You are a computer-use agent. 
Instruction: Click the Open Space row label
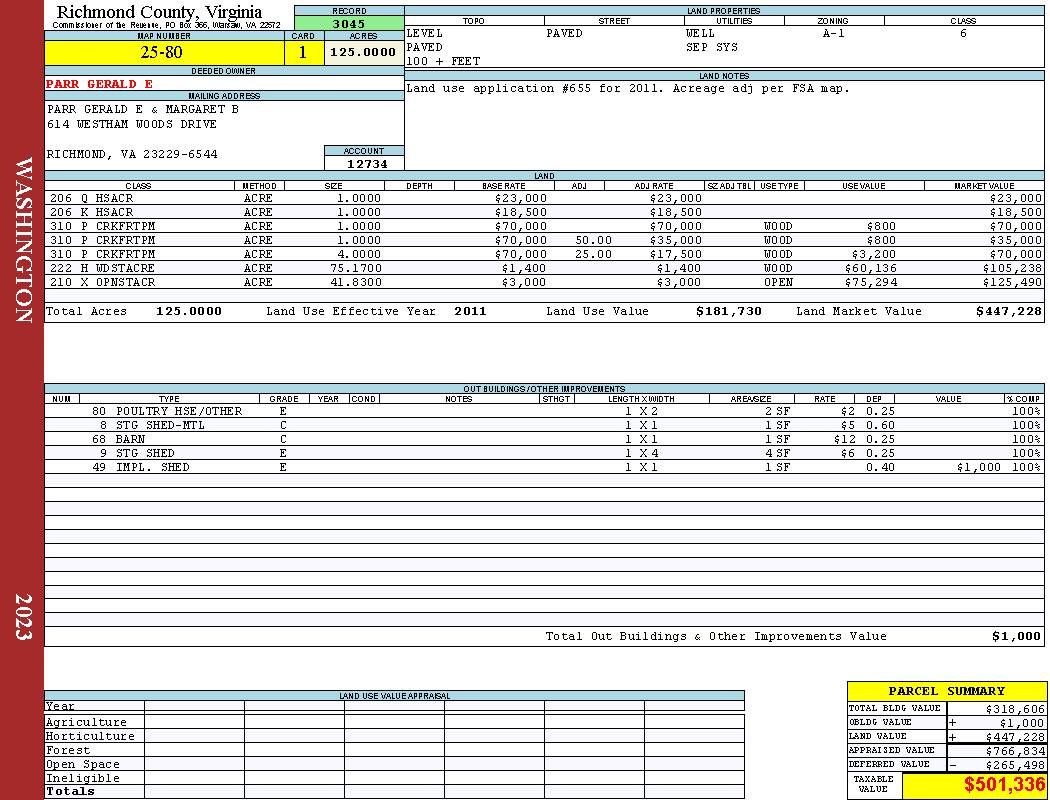[x=82, y=764]
